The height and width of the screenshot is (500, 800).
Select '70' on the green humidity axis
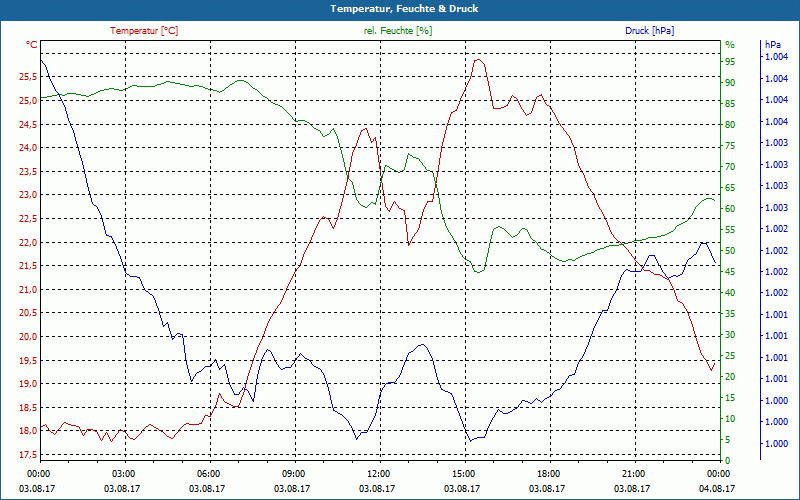730,167
